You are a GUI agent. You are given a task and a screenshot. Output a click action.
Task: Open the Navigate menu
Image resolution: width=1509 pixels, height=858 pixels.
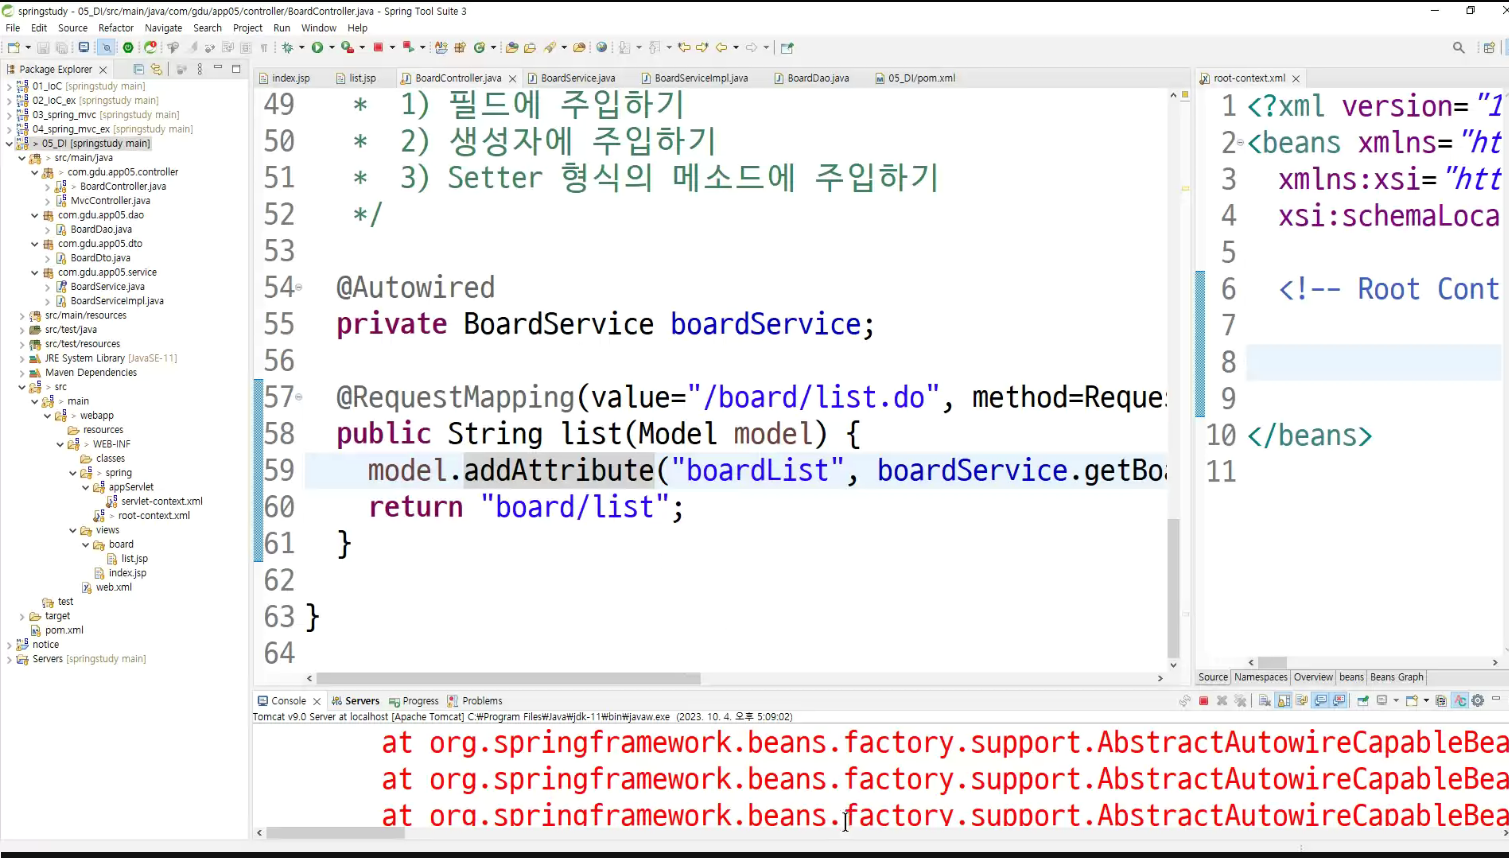(x=163, y=28)
